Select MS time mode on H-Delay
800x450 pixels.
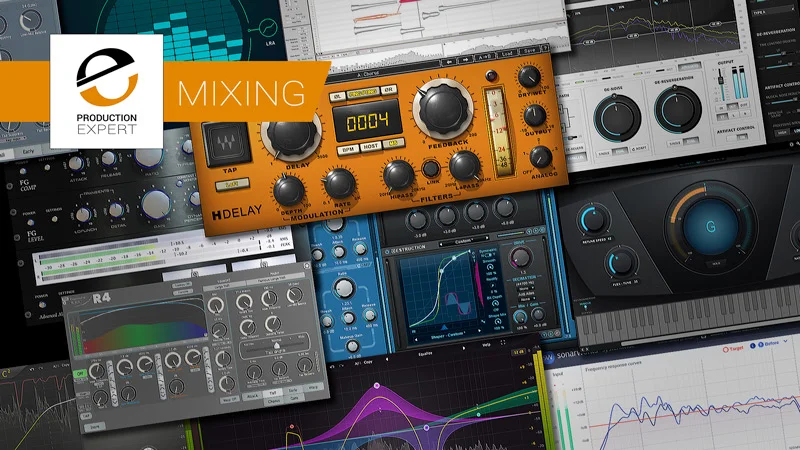[x=393, y=143]
